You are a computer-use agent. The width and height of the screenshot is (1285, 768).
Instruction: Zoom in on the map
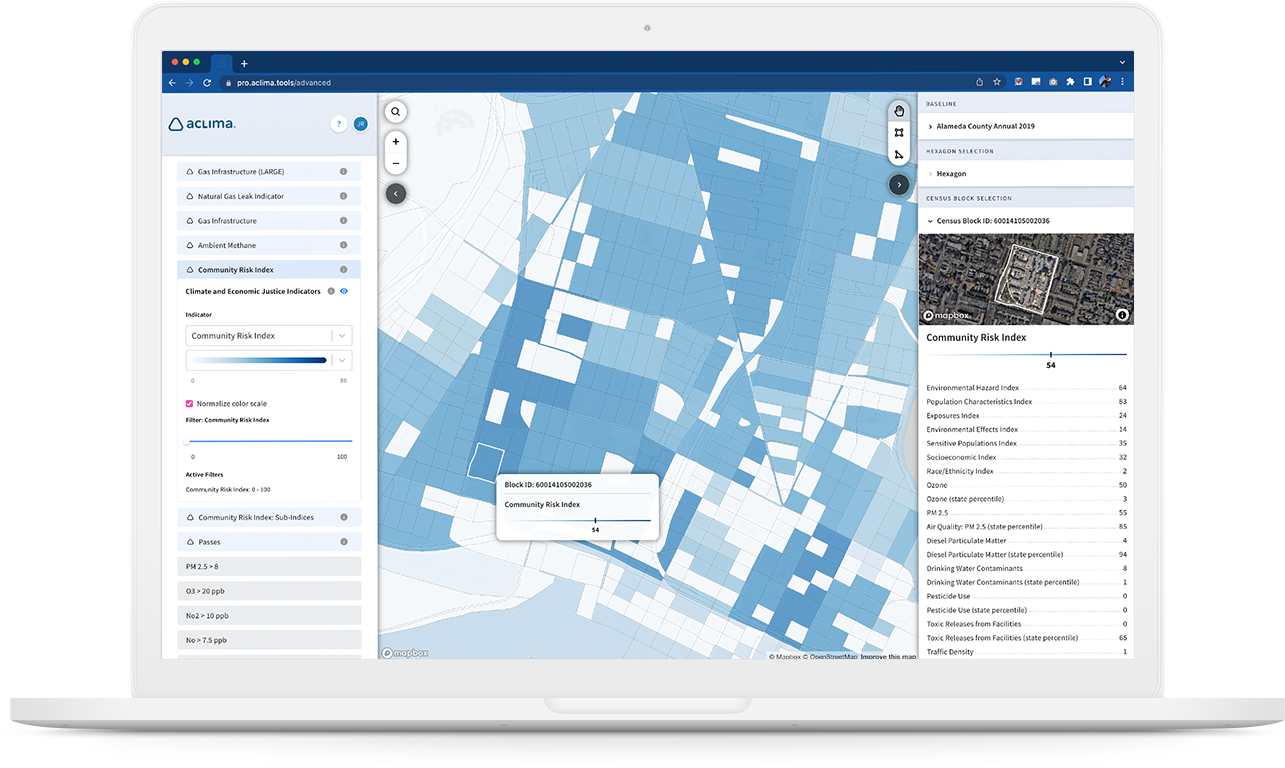point(396,142)
